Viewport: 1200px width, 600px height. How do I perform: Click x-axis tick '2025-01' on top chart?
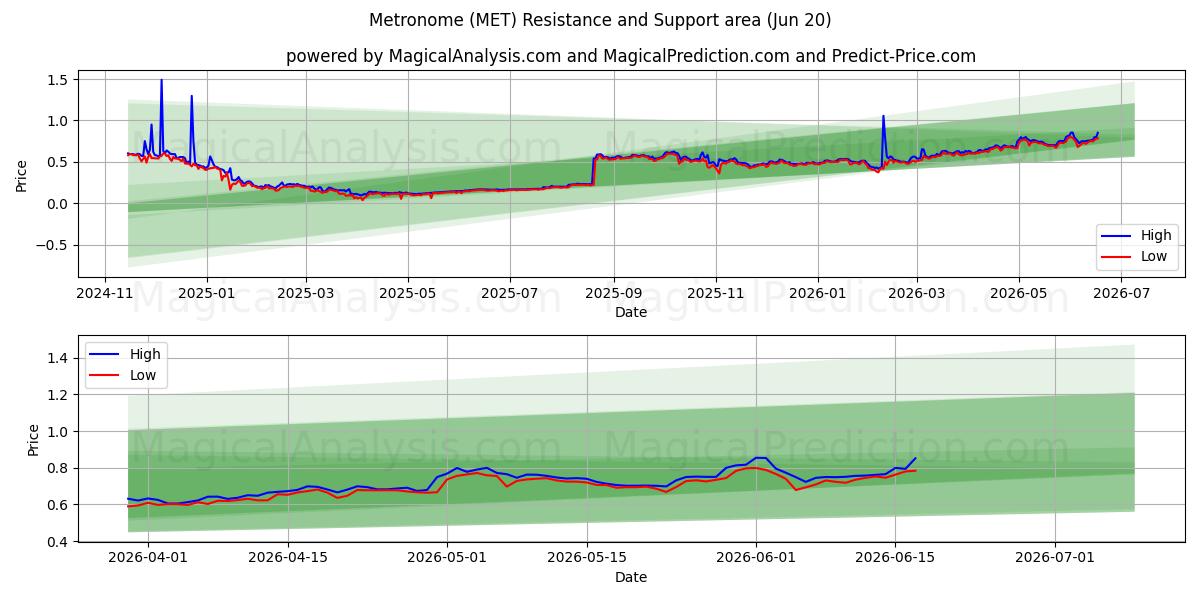click(207, 293)
